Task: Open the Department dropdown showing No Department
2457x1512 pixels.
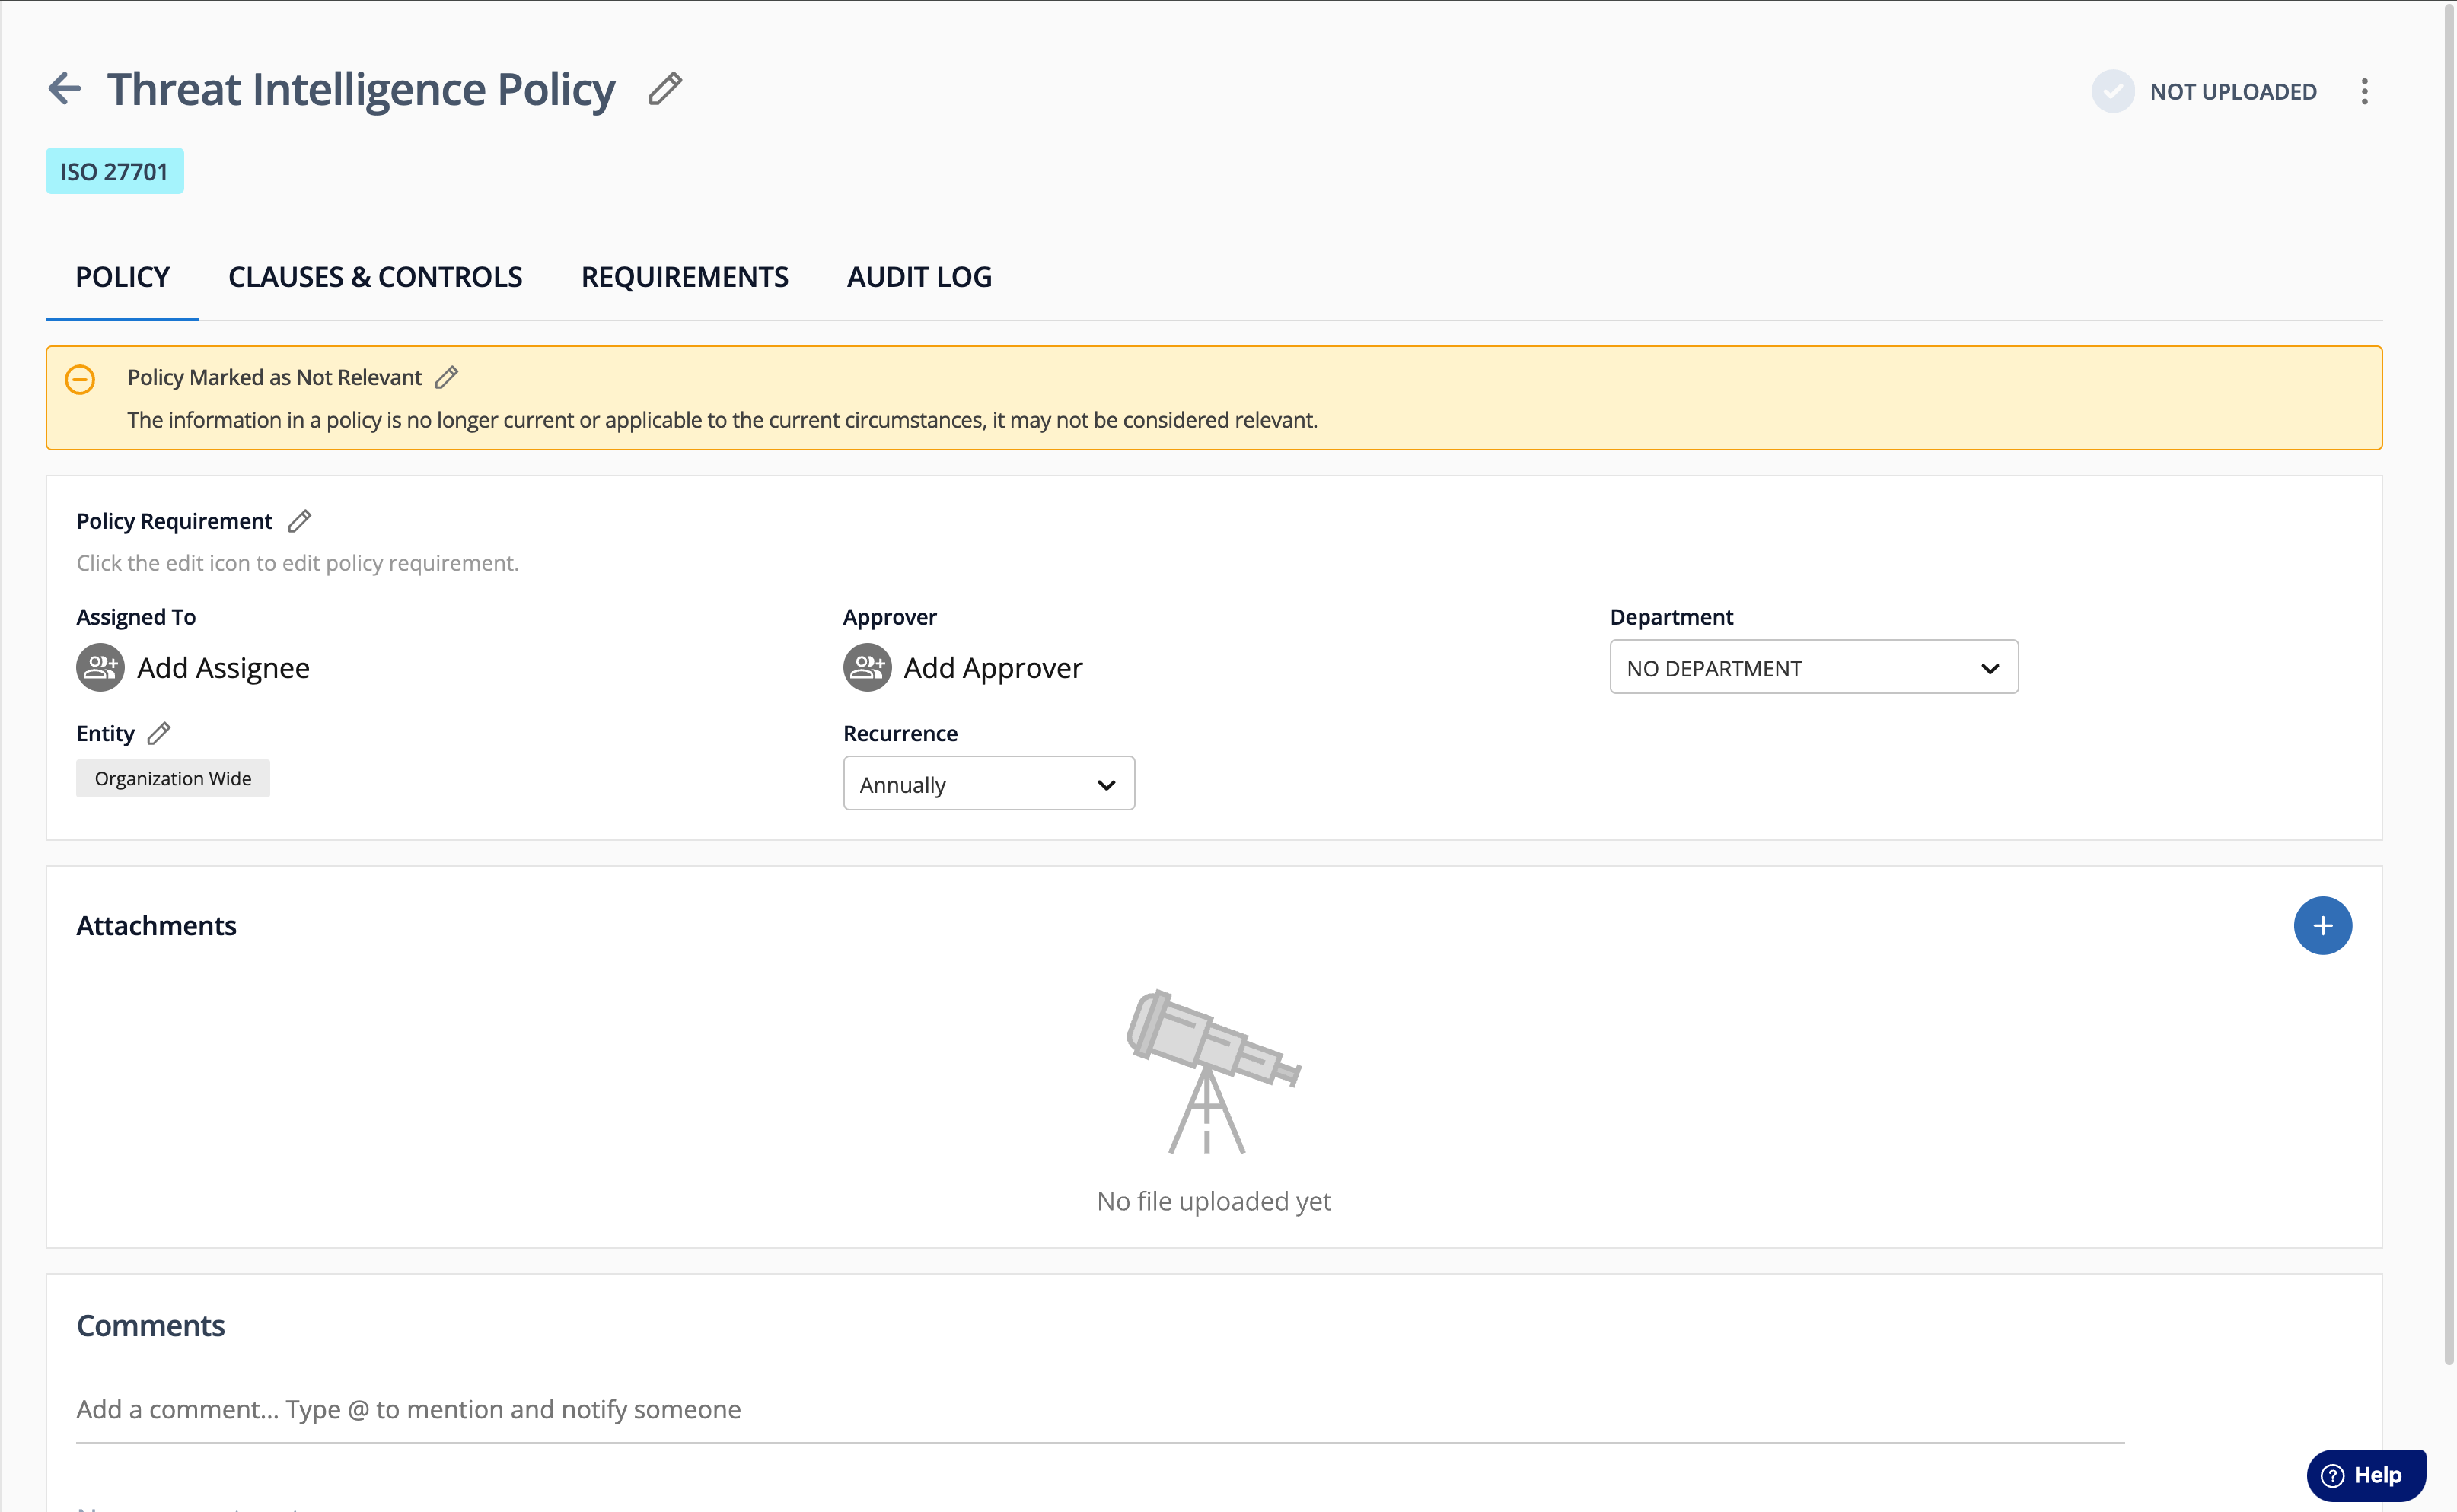Action: [1813, 667]
